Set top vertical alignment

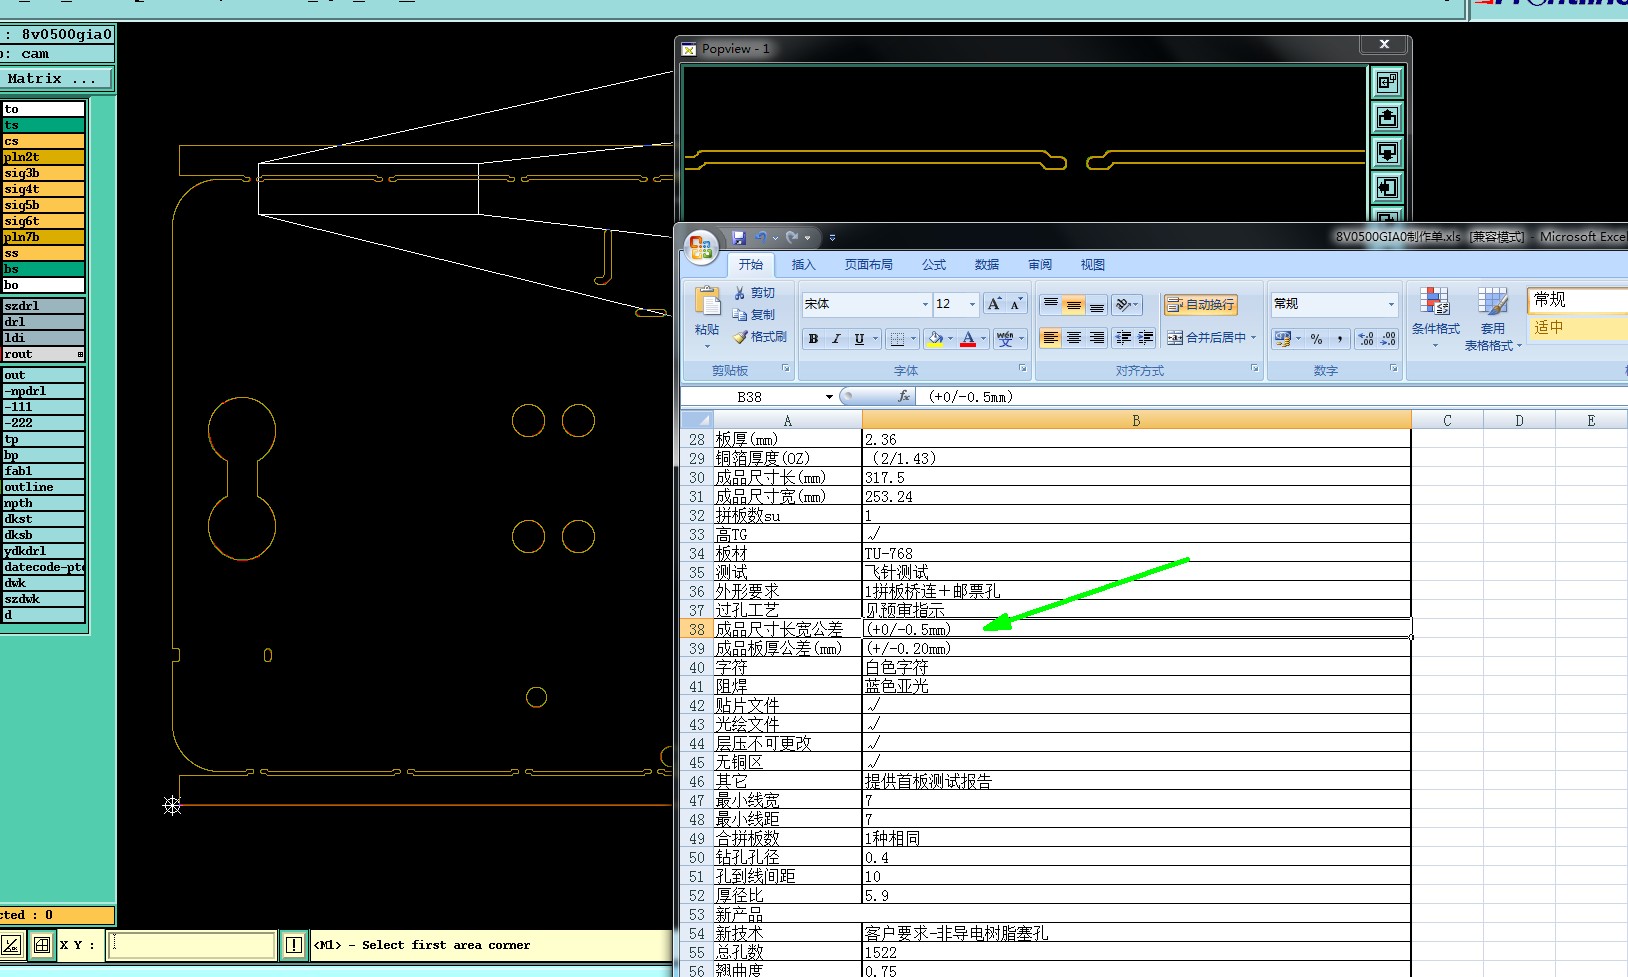tap(1050, 304)
